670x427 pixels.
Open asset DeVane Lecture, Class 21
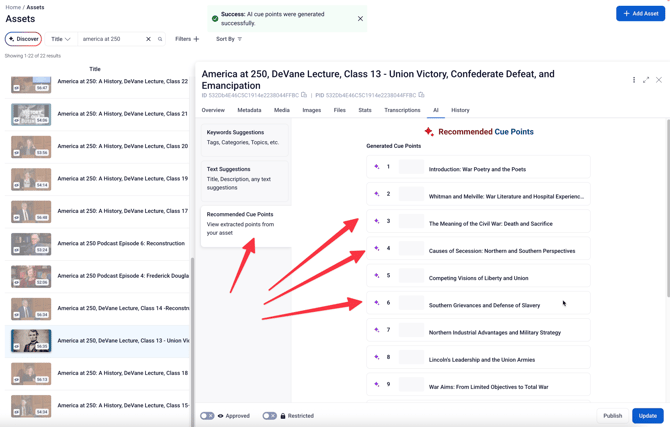(122, 114)
